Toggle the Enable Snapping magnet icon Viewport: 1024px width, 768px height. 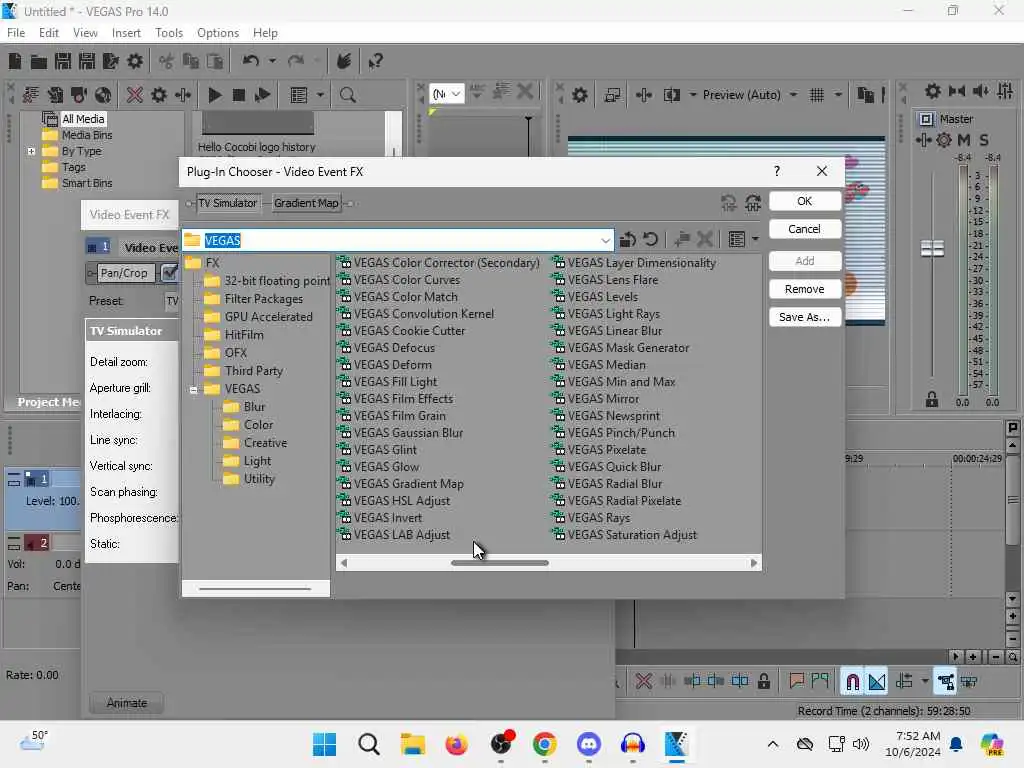(852, 682)
